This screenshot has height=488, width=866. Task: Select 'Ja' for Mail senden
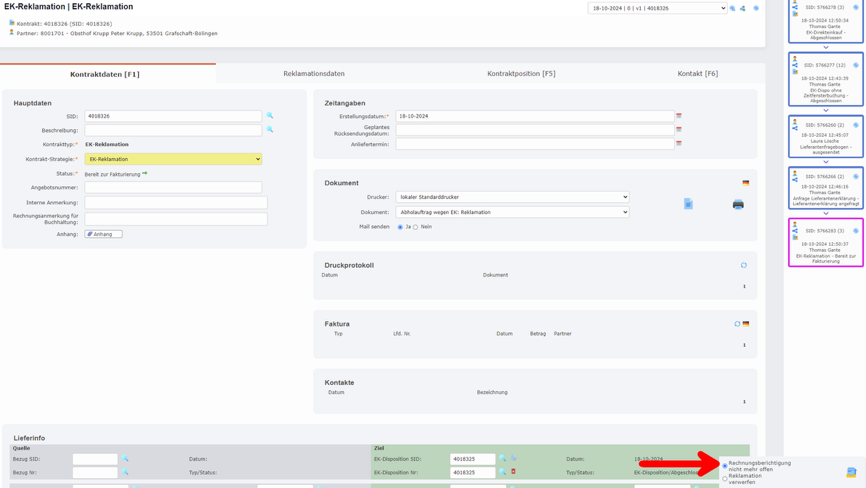[x=401, y=227]
